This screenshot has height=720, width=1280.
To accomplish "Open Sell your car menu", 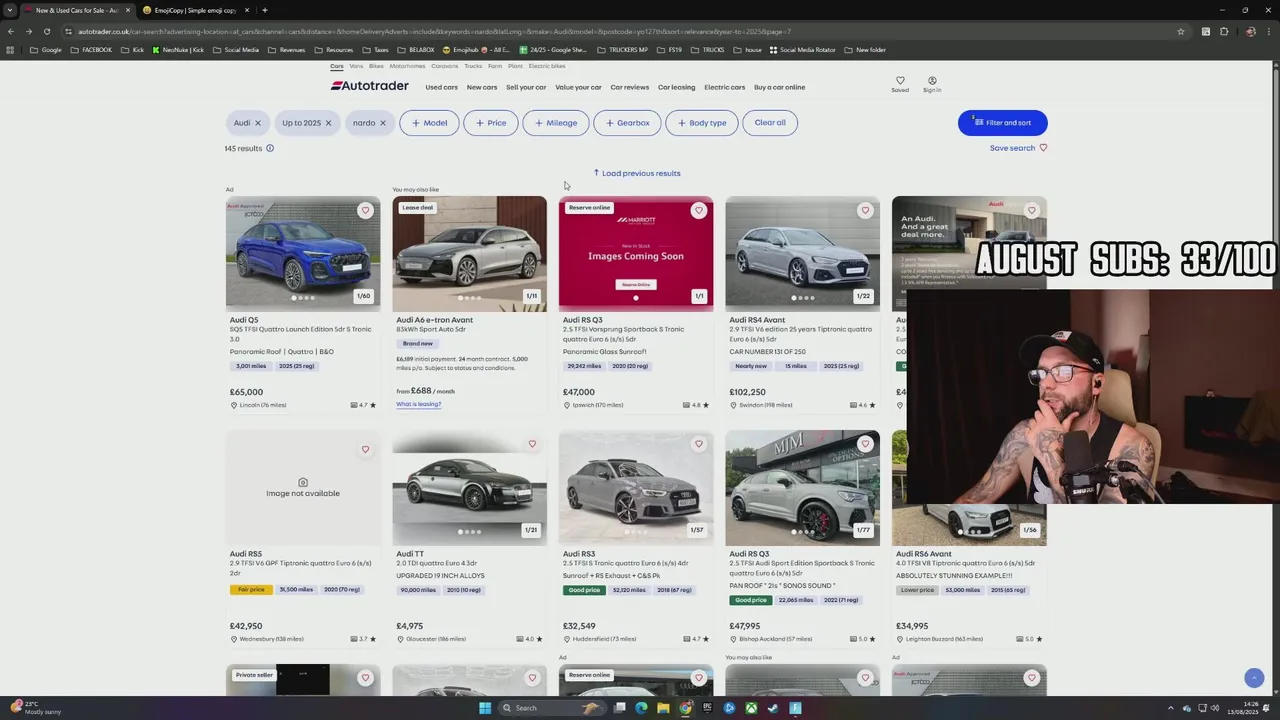I will point(526,87).
